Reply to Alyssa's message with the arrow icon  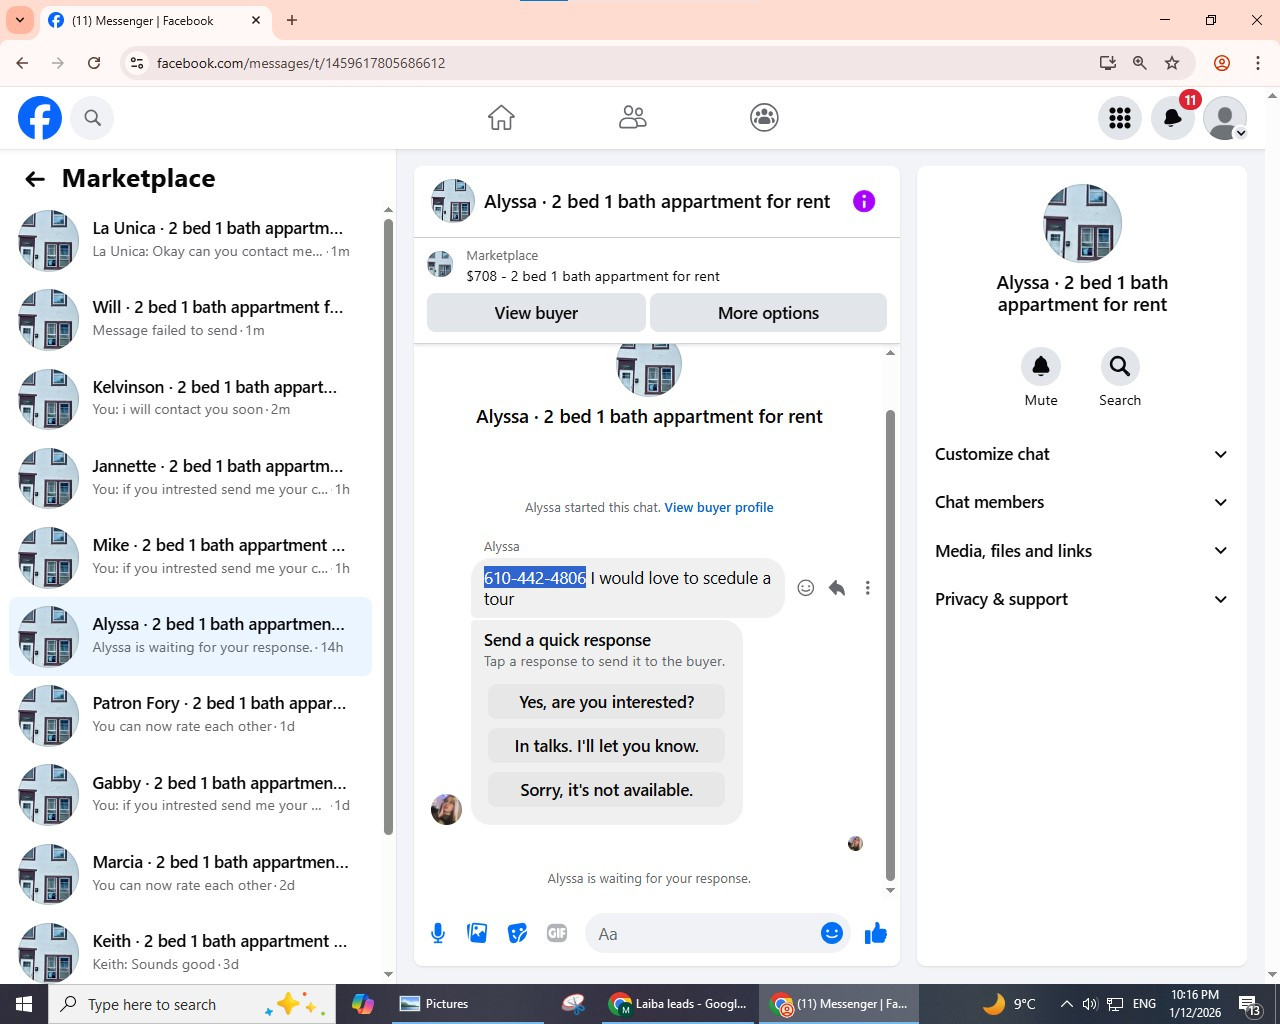coord(837,588)
